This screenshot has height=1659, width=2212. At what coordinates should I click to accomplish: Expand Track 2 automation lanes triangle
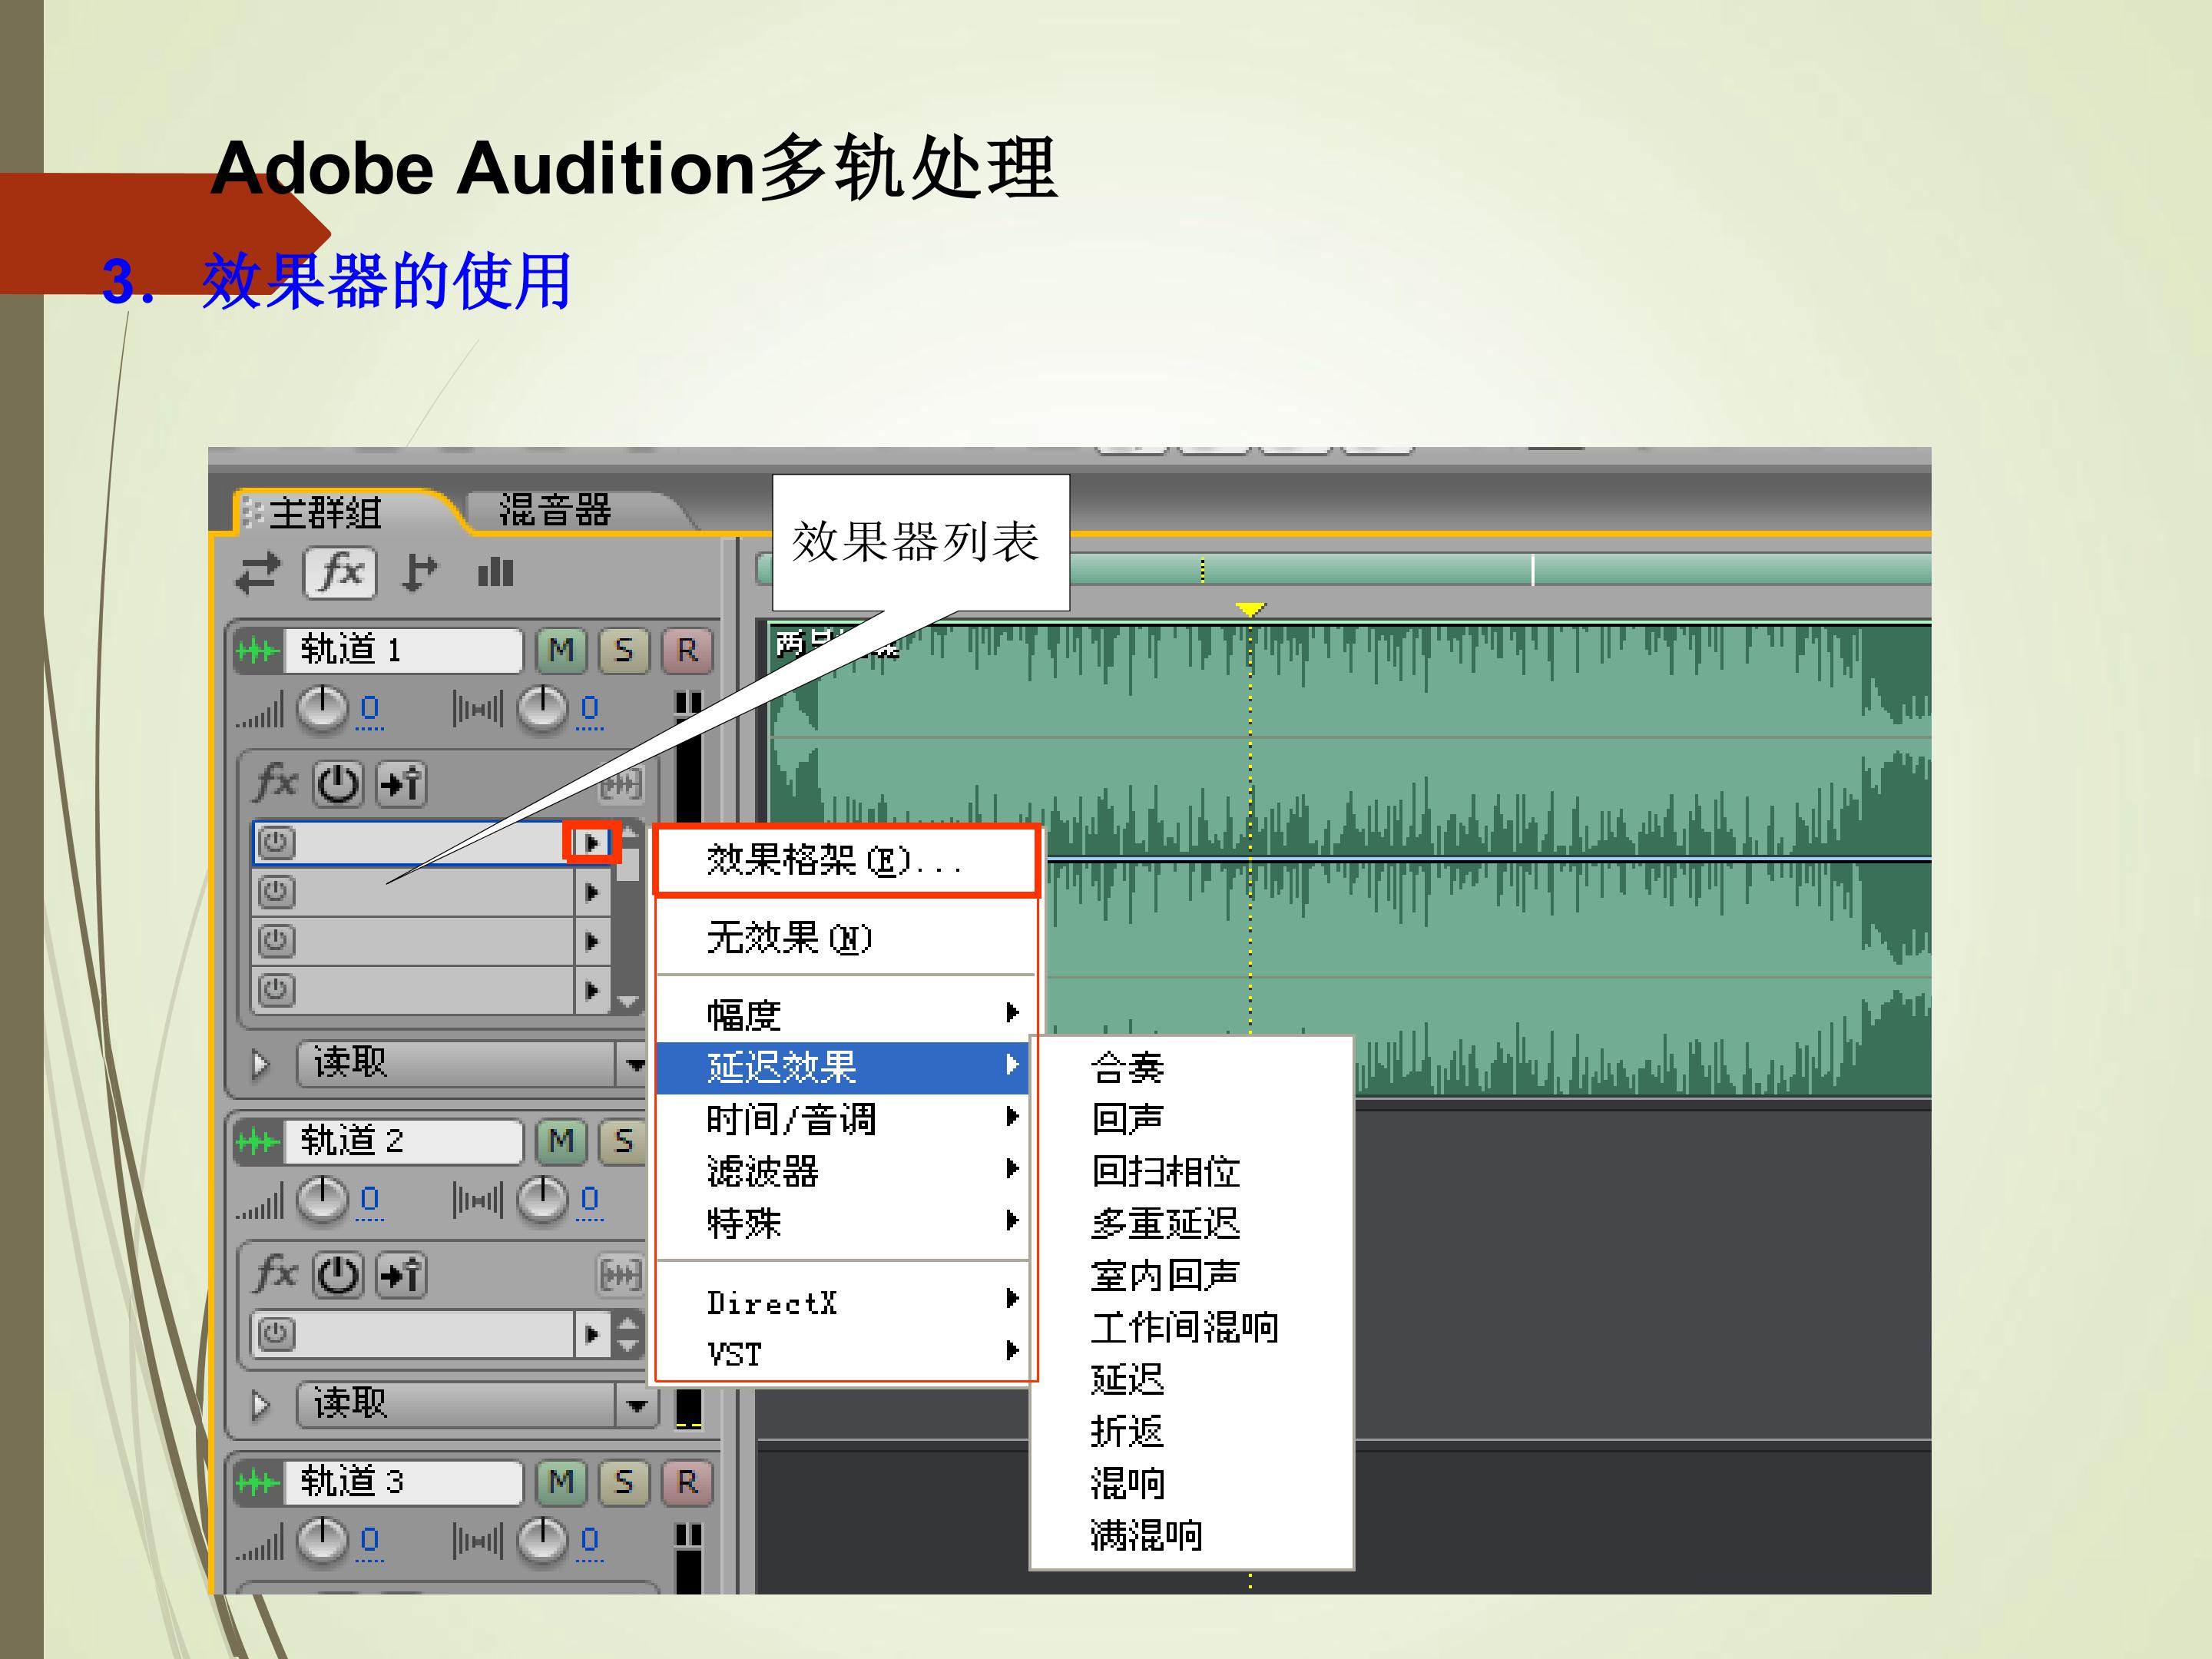tap(261, 1405)
